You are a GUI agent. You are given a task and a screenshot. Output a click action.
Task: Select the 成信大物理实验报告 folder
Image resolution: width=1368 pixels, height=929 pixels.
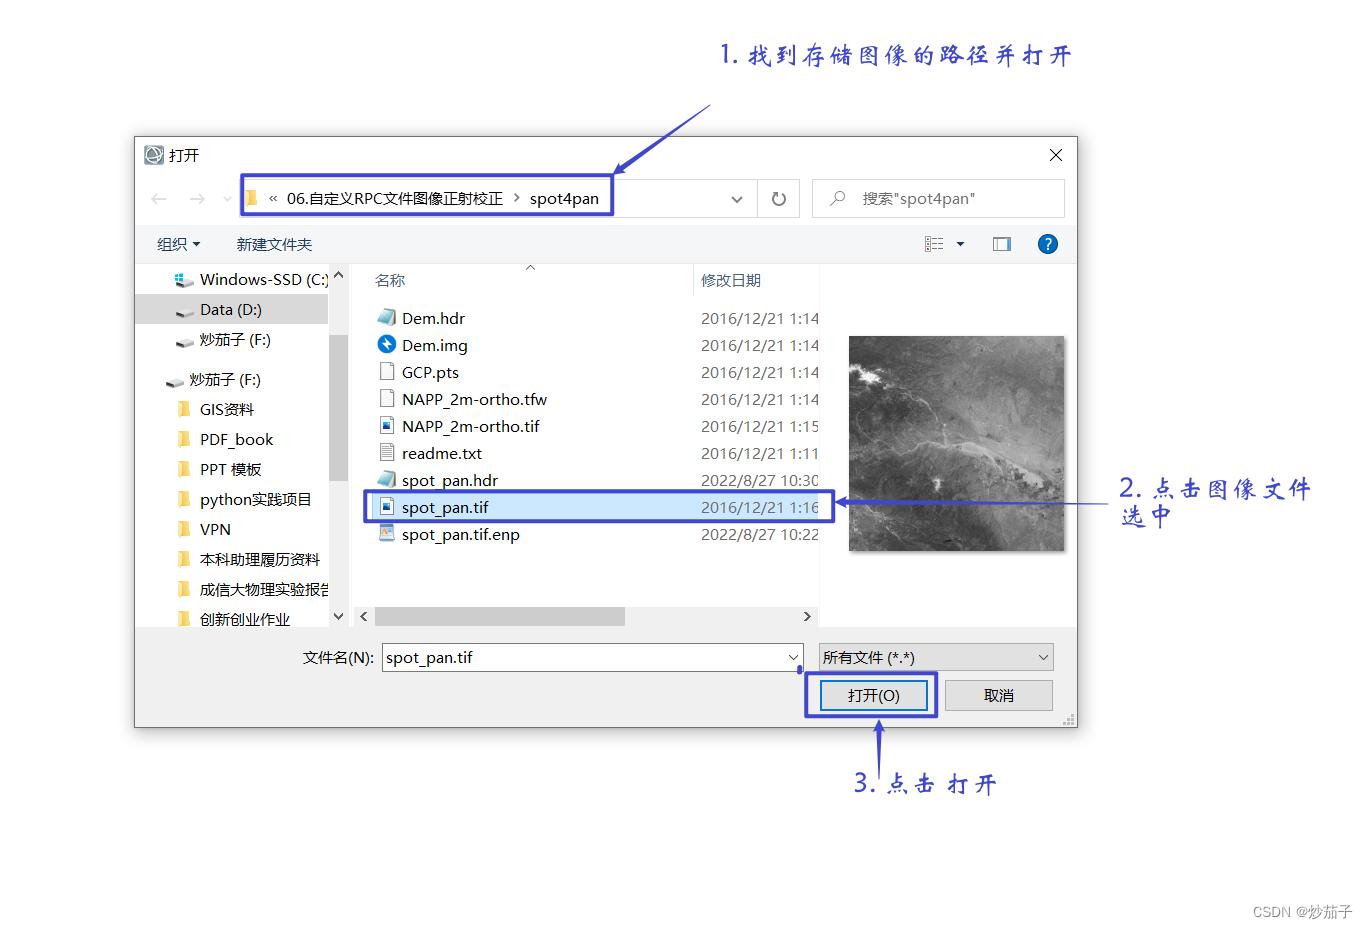(264, 589)
